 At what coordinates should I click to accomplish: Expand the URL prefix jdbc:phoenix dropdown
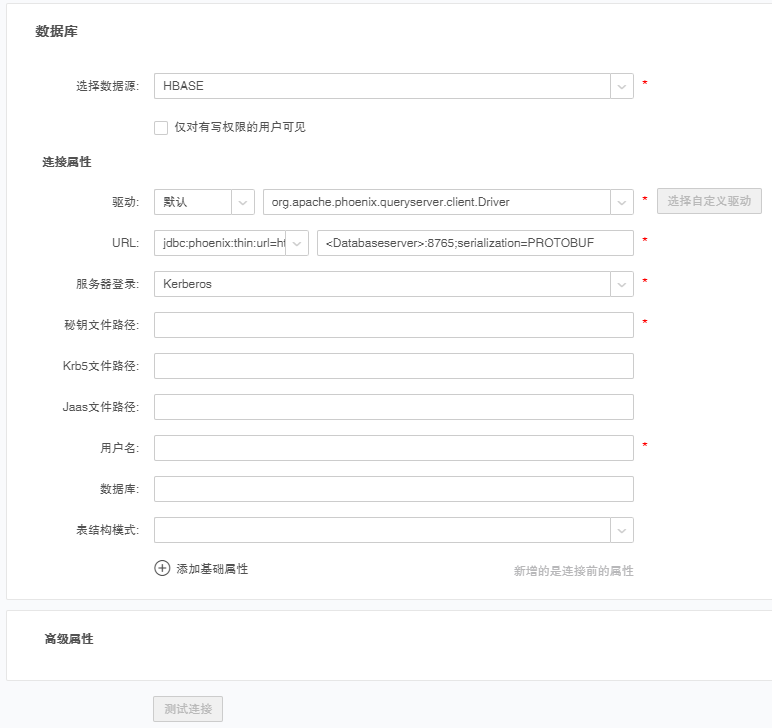pyautogui.click(x=297, y=243)
